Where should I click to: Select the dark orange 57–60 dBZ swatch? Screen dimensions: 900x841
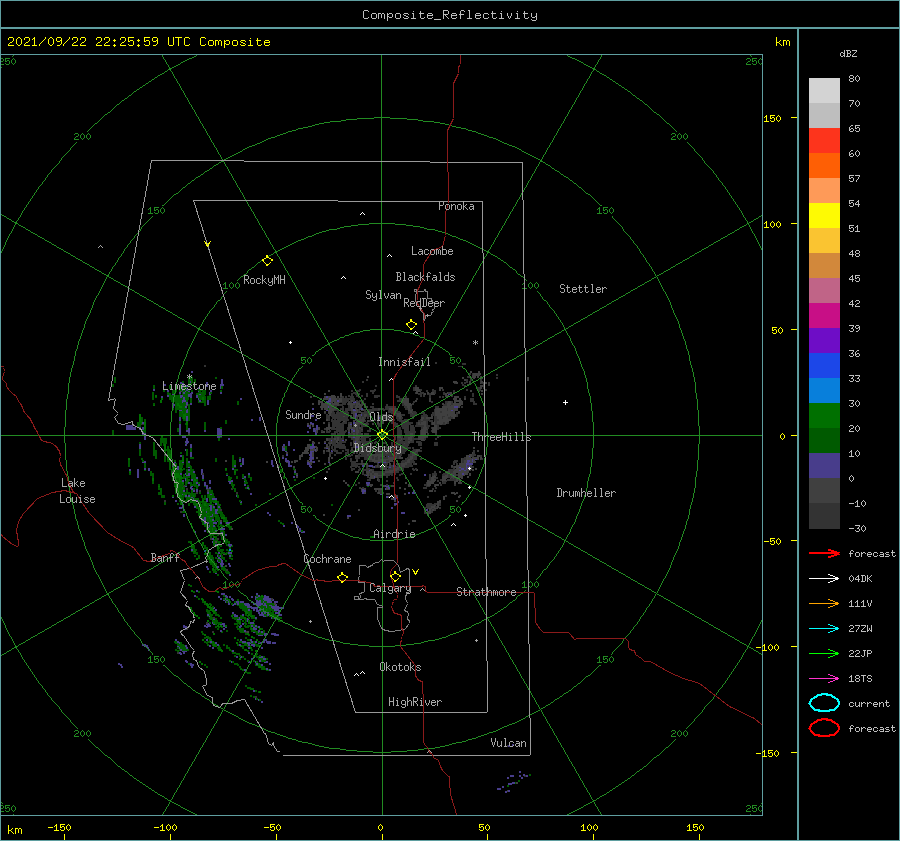[x=824, y=166]
